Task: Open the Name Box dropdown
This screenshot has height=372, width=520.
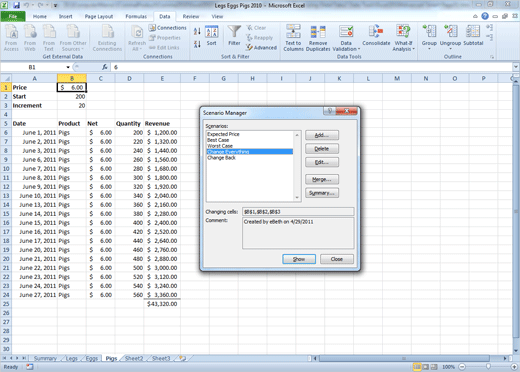Action: point(68,67)
